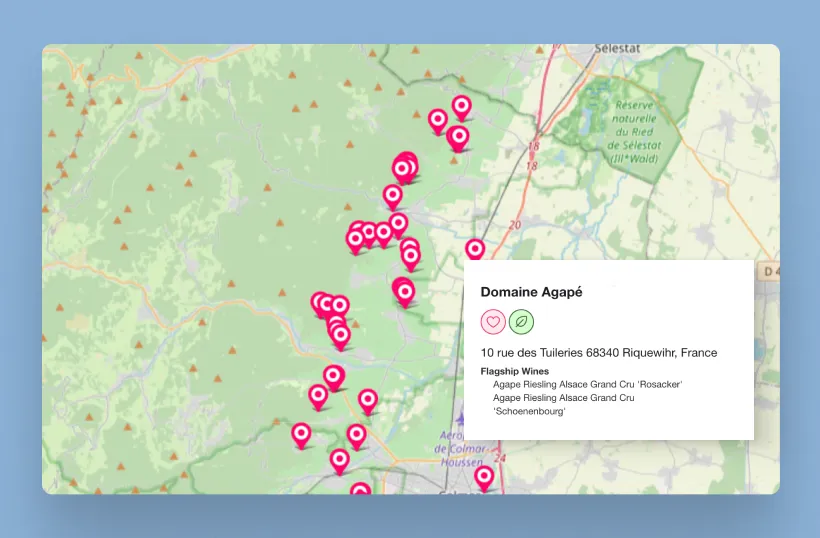820x538 pixels.
Task: Click the winery pin just above the popup's top-left corner
Action: pyautogui.click(x=475, y=249)
